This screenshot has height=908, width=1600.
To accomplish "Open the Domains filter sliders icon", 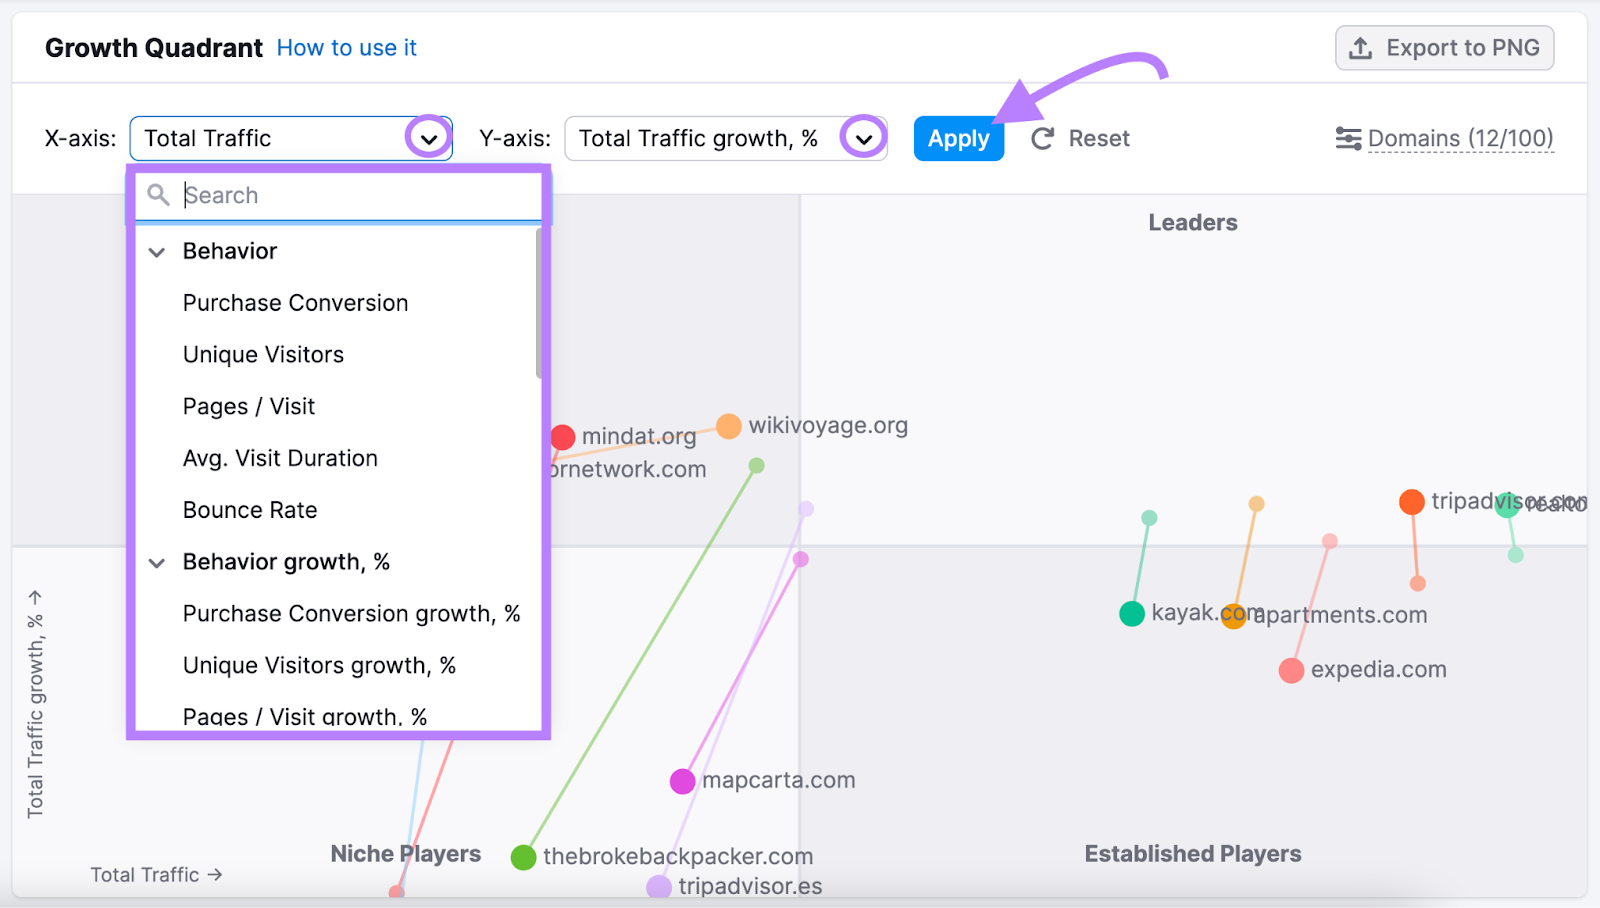I will [x=1349, y=138].
